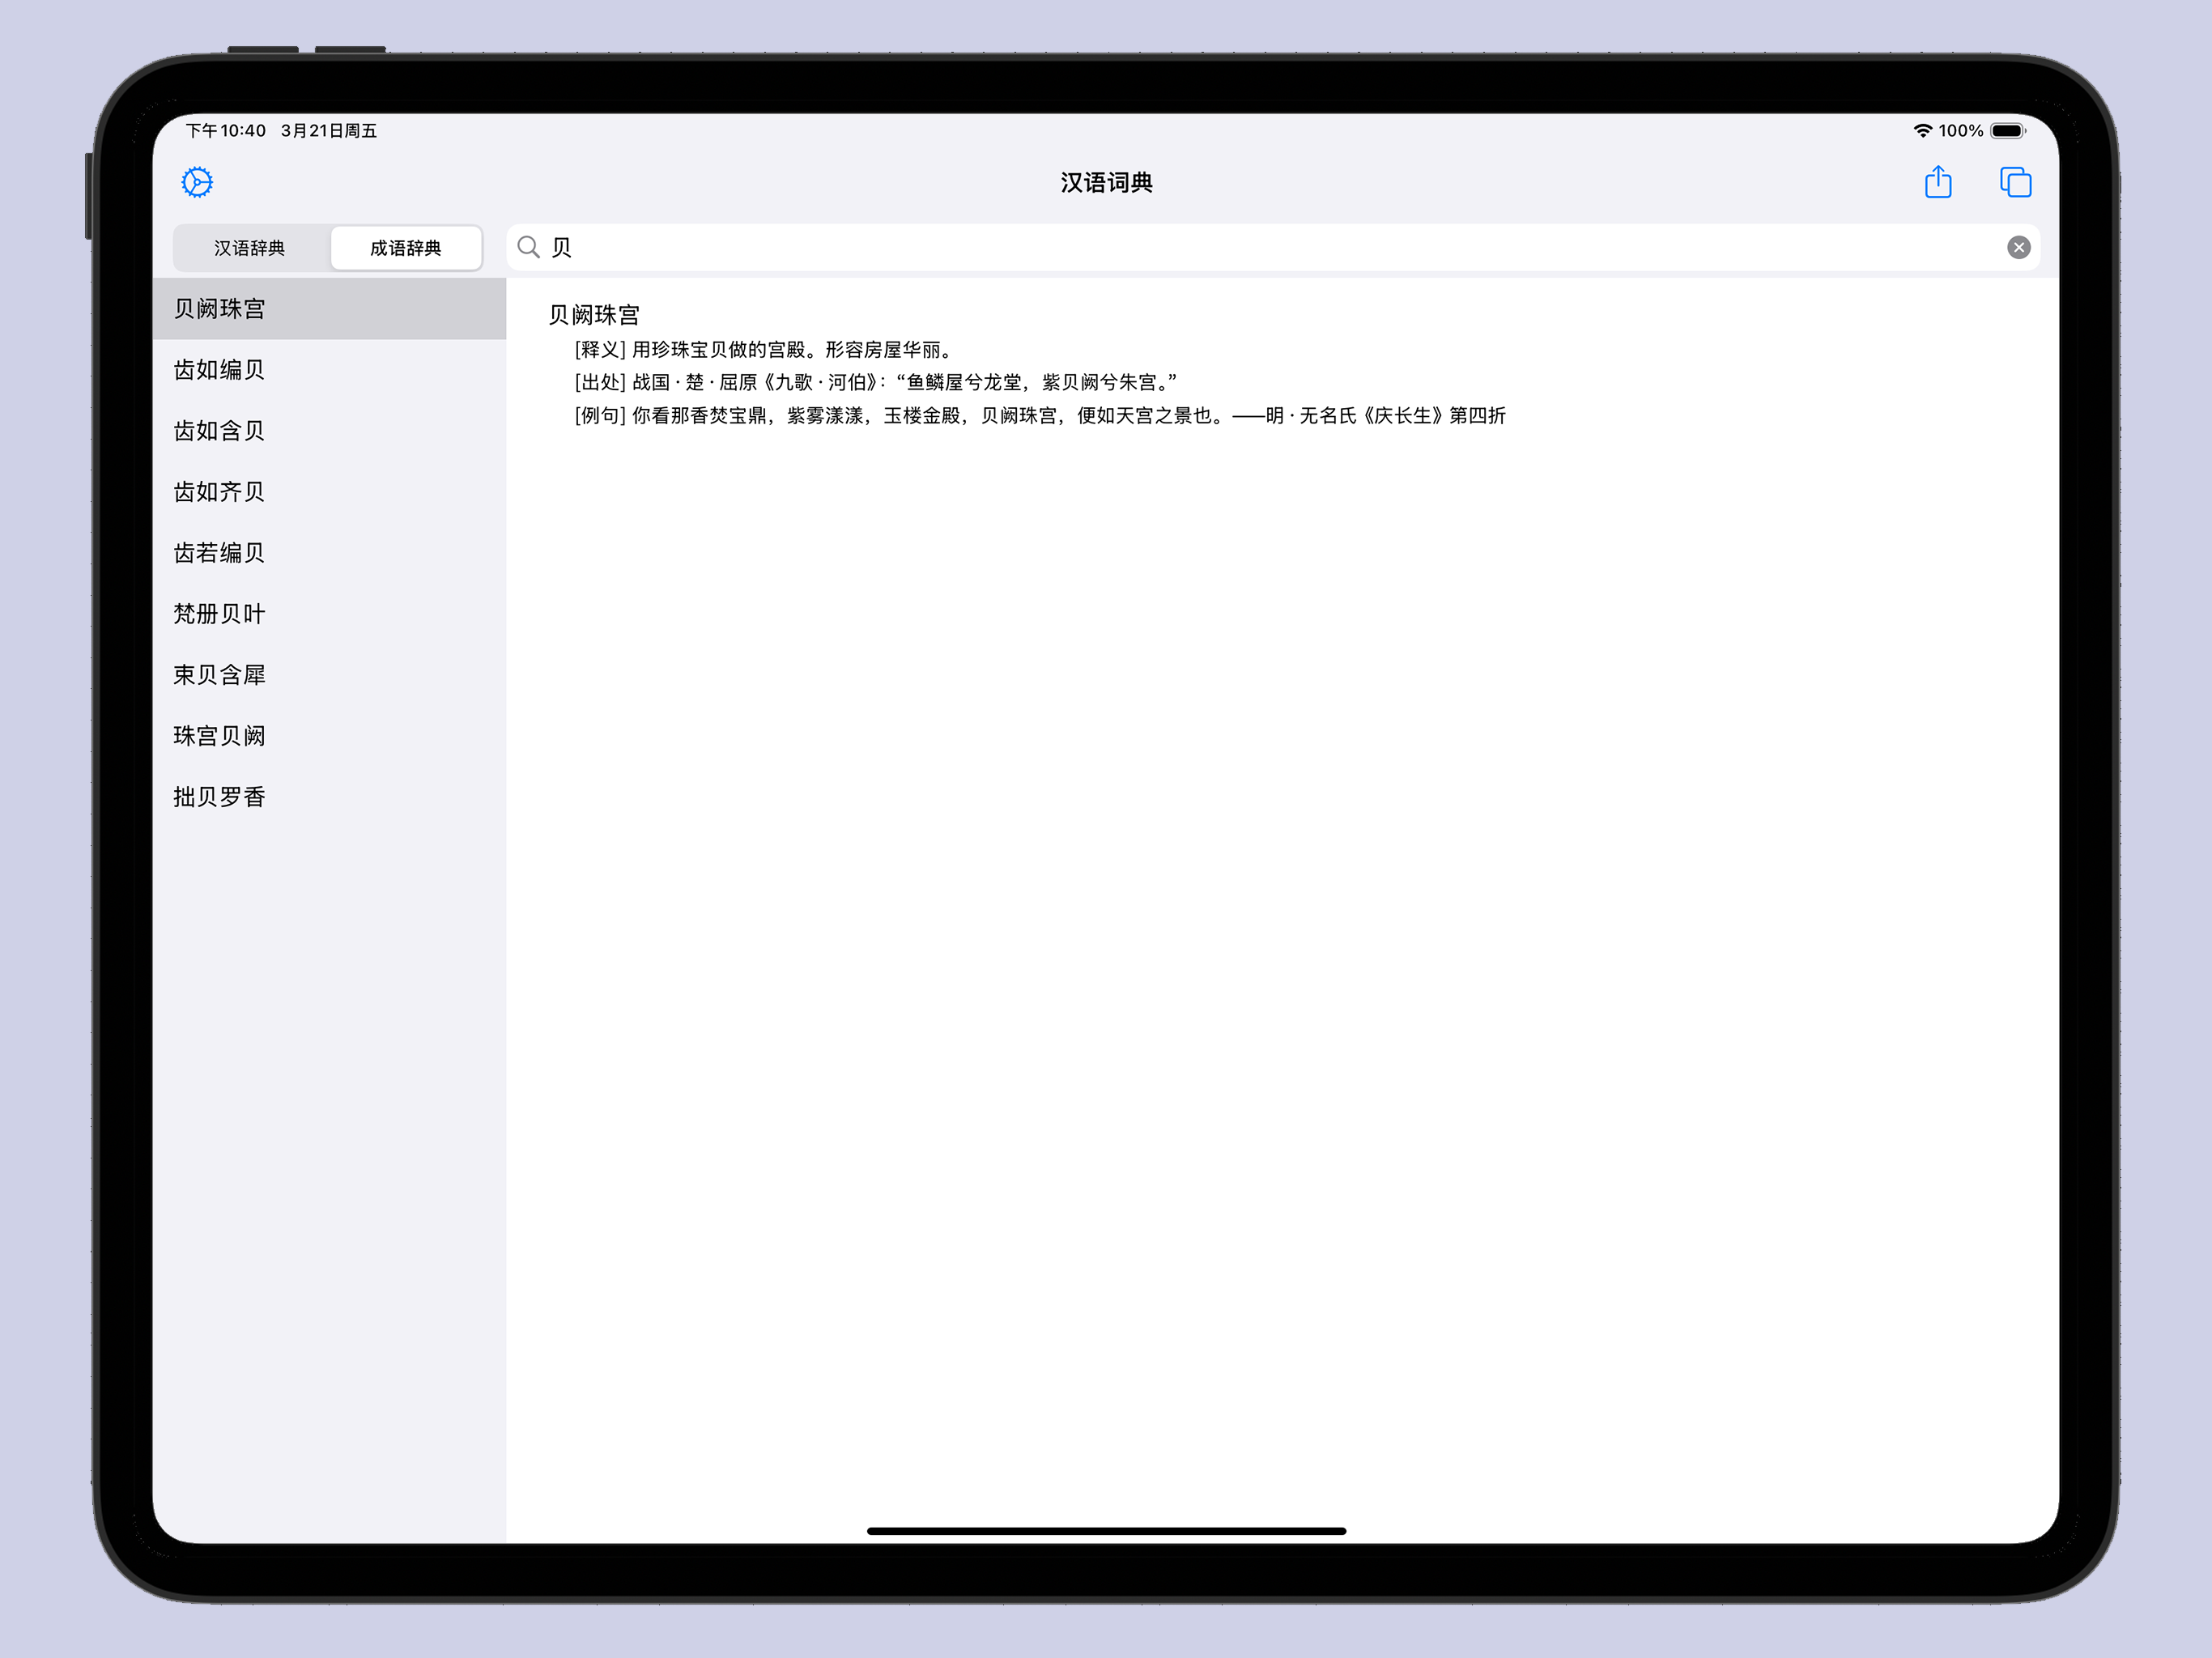Clear search text with the x button

coord(2018,247)
